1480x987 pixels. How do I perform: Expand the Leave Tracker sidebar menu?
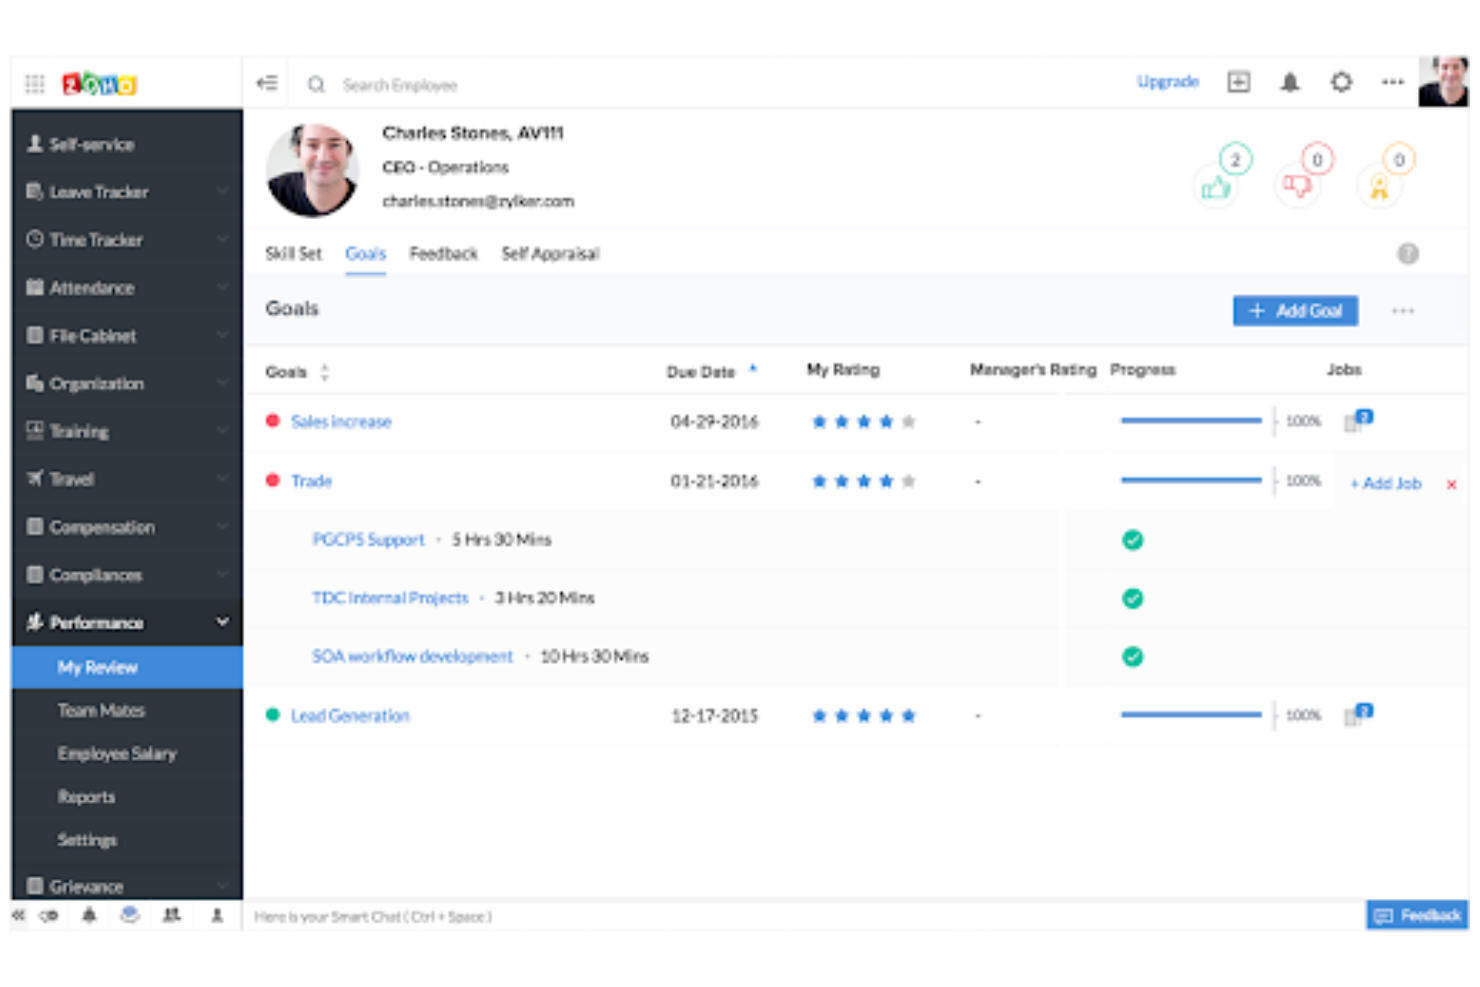pyautogui.click(x=222, y=192)
